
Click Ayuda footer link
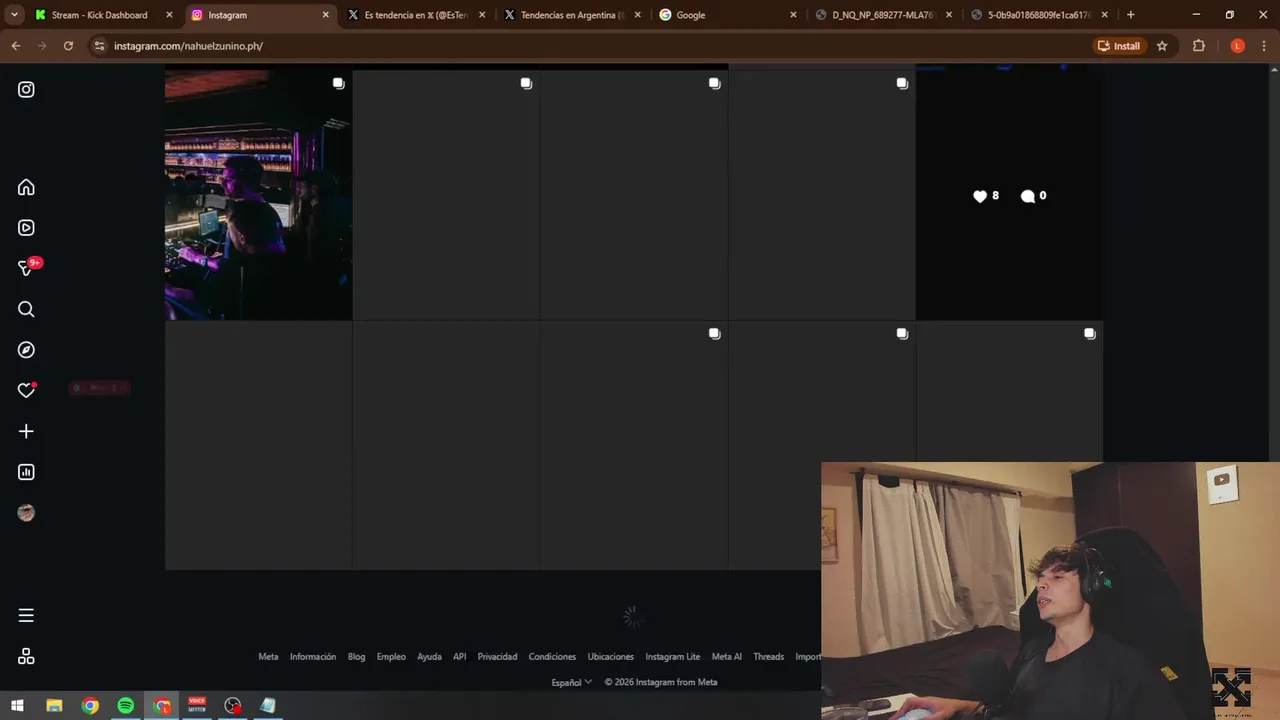tap(429, 657)
